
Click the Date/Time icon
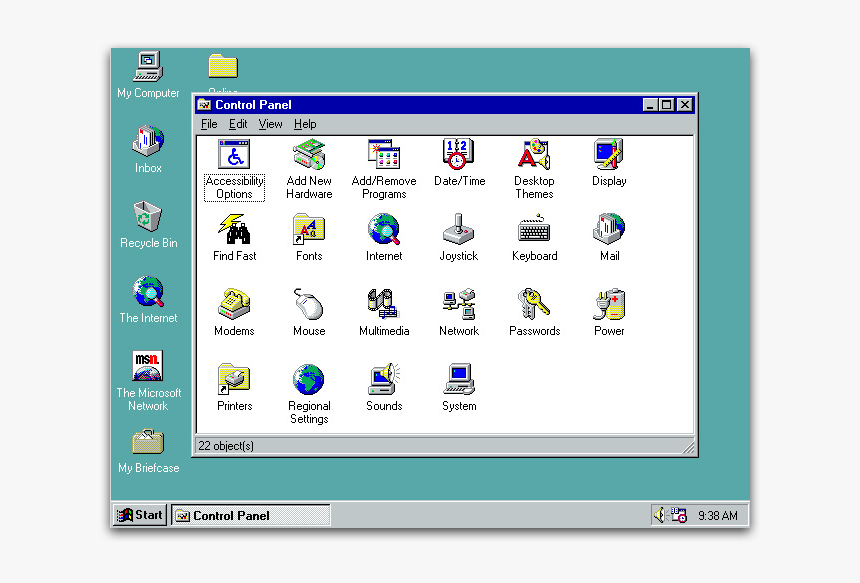click(x=459, y=156)
